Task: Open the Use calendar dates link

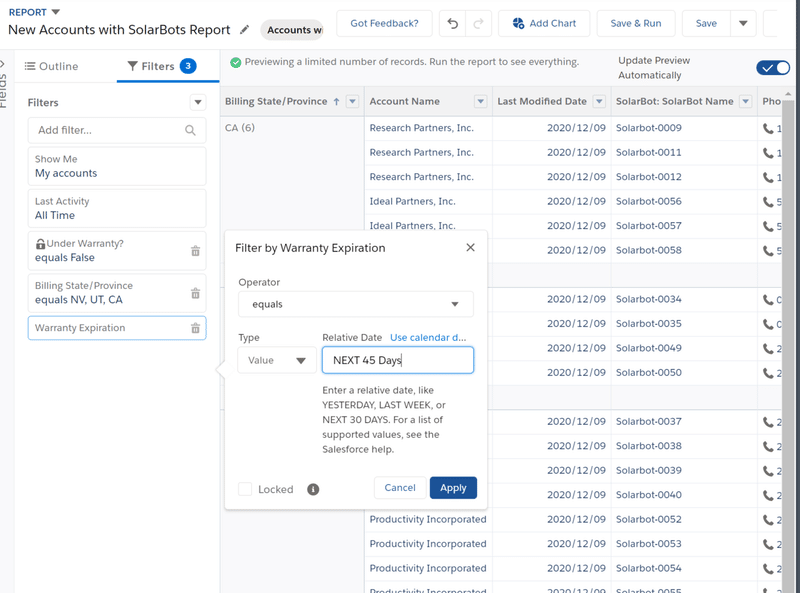Action: (x=428, y=337)
